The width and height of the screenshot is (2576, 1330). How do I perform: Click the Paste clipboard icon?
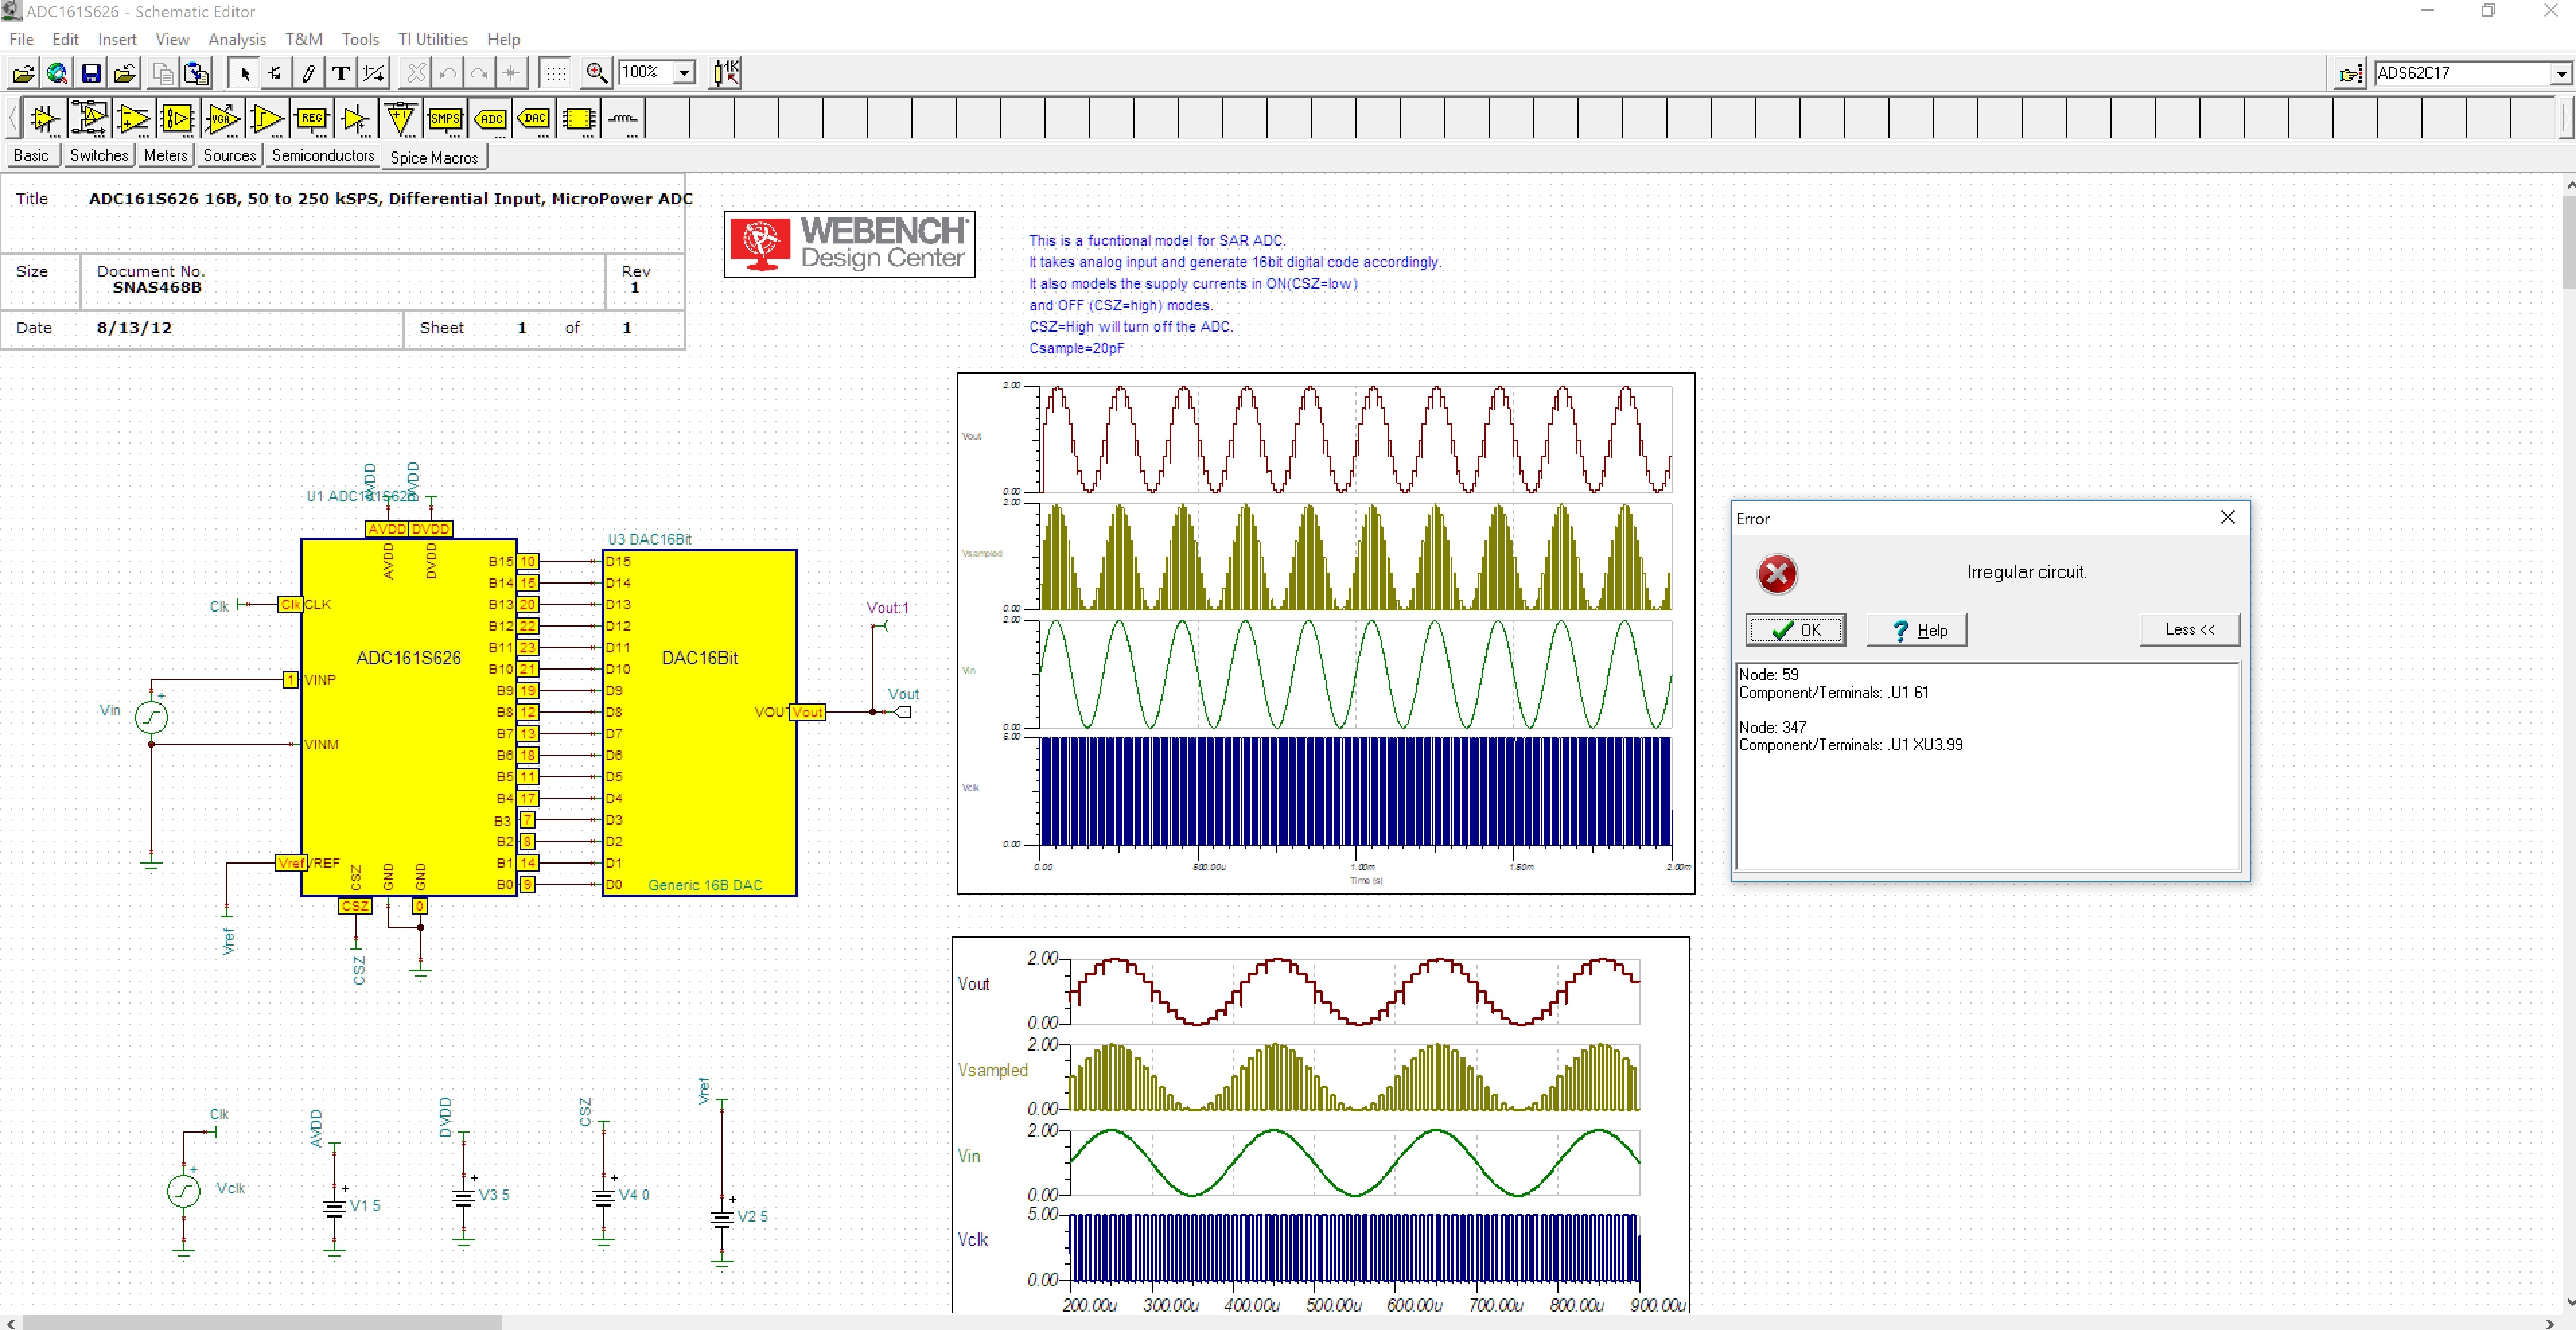pyautogui.click(x=197, y=73)
